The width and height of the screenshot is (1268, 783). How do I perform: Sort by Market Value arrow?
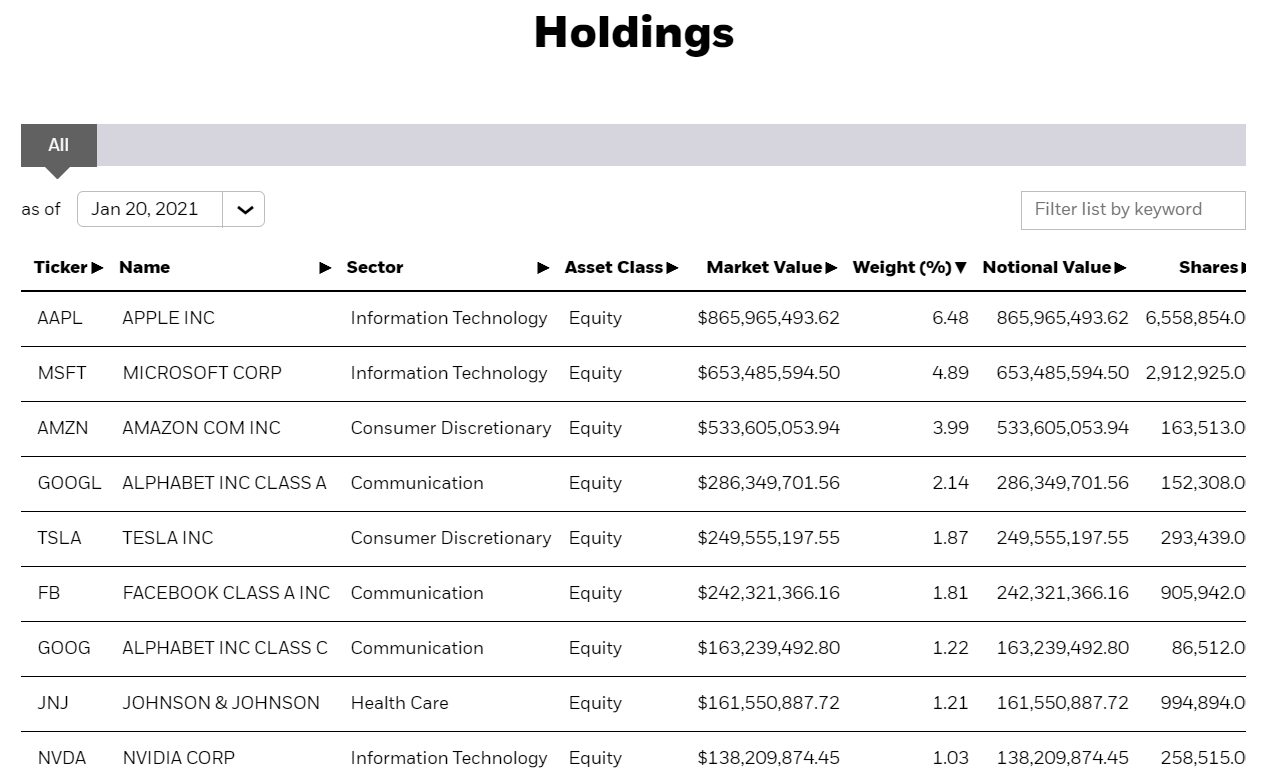click(832, 268)
